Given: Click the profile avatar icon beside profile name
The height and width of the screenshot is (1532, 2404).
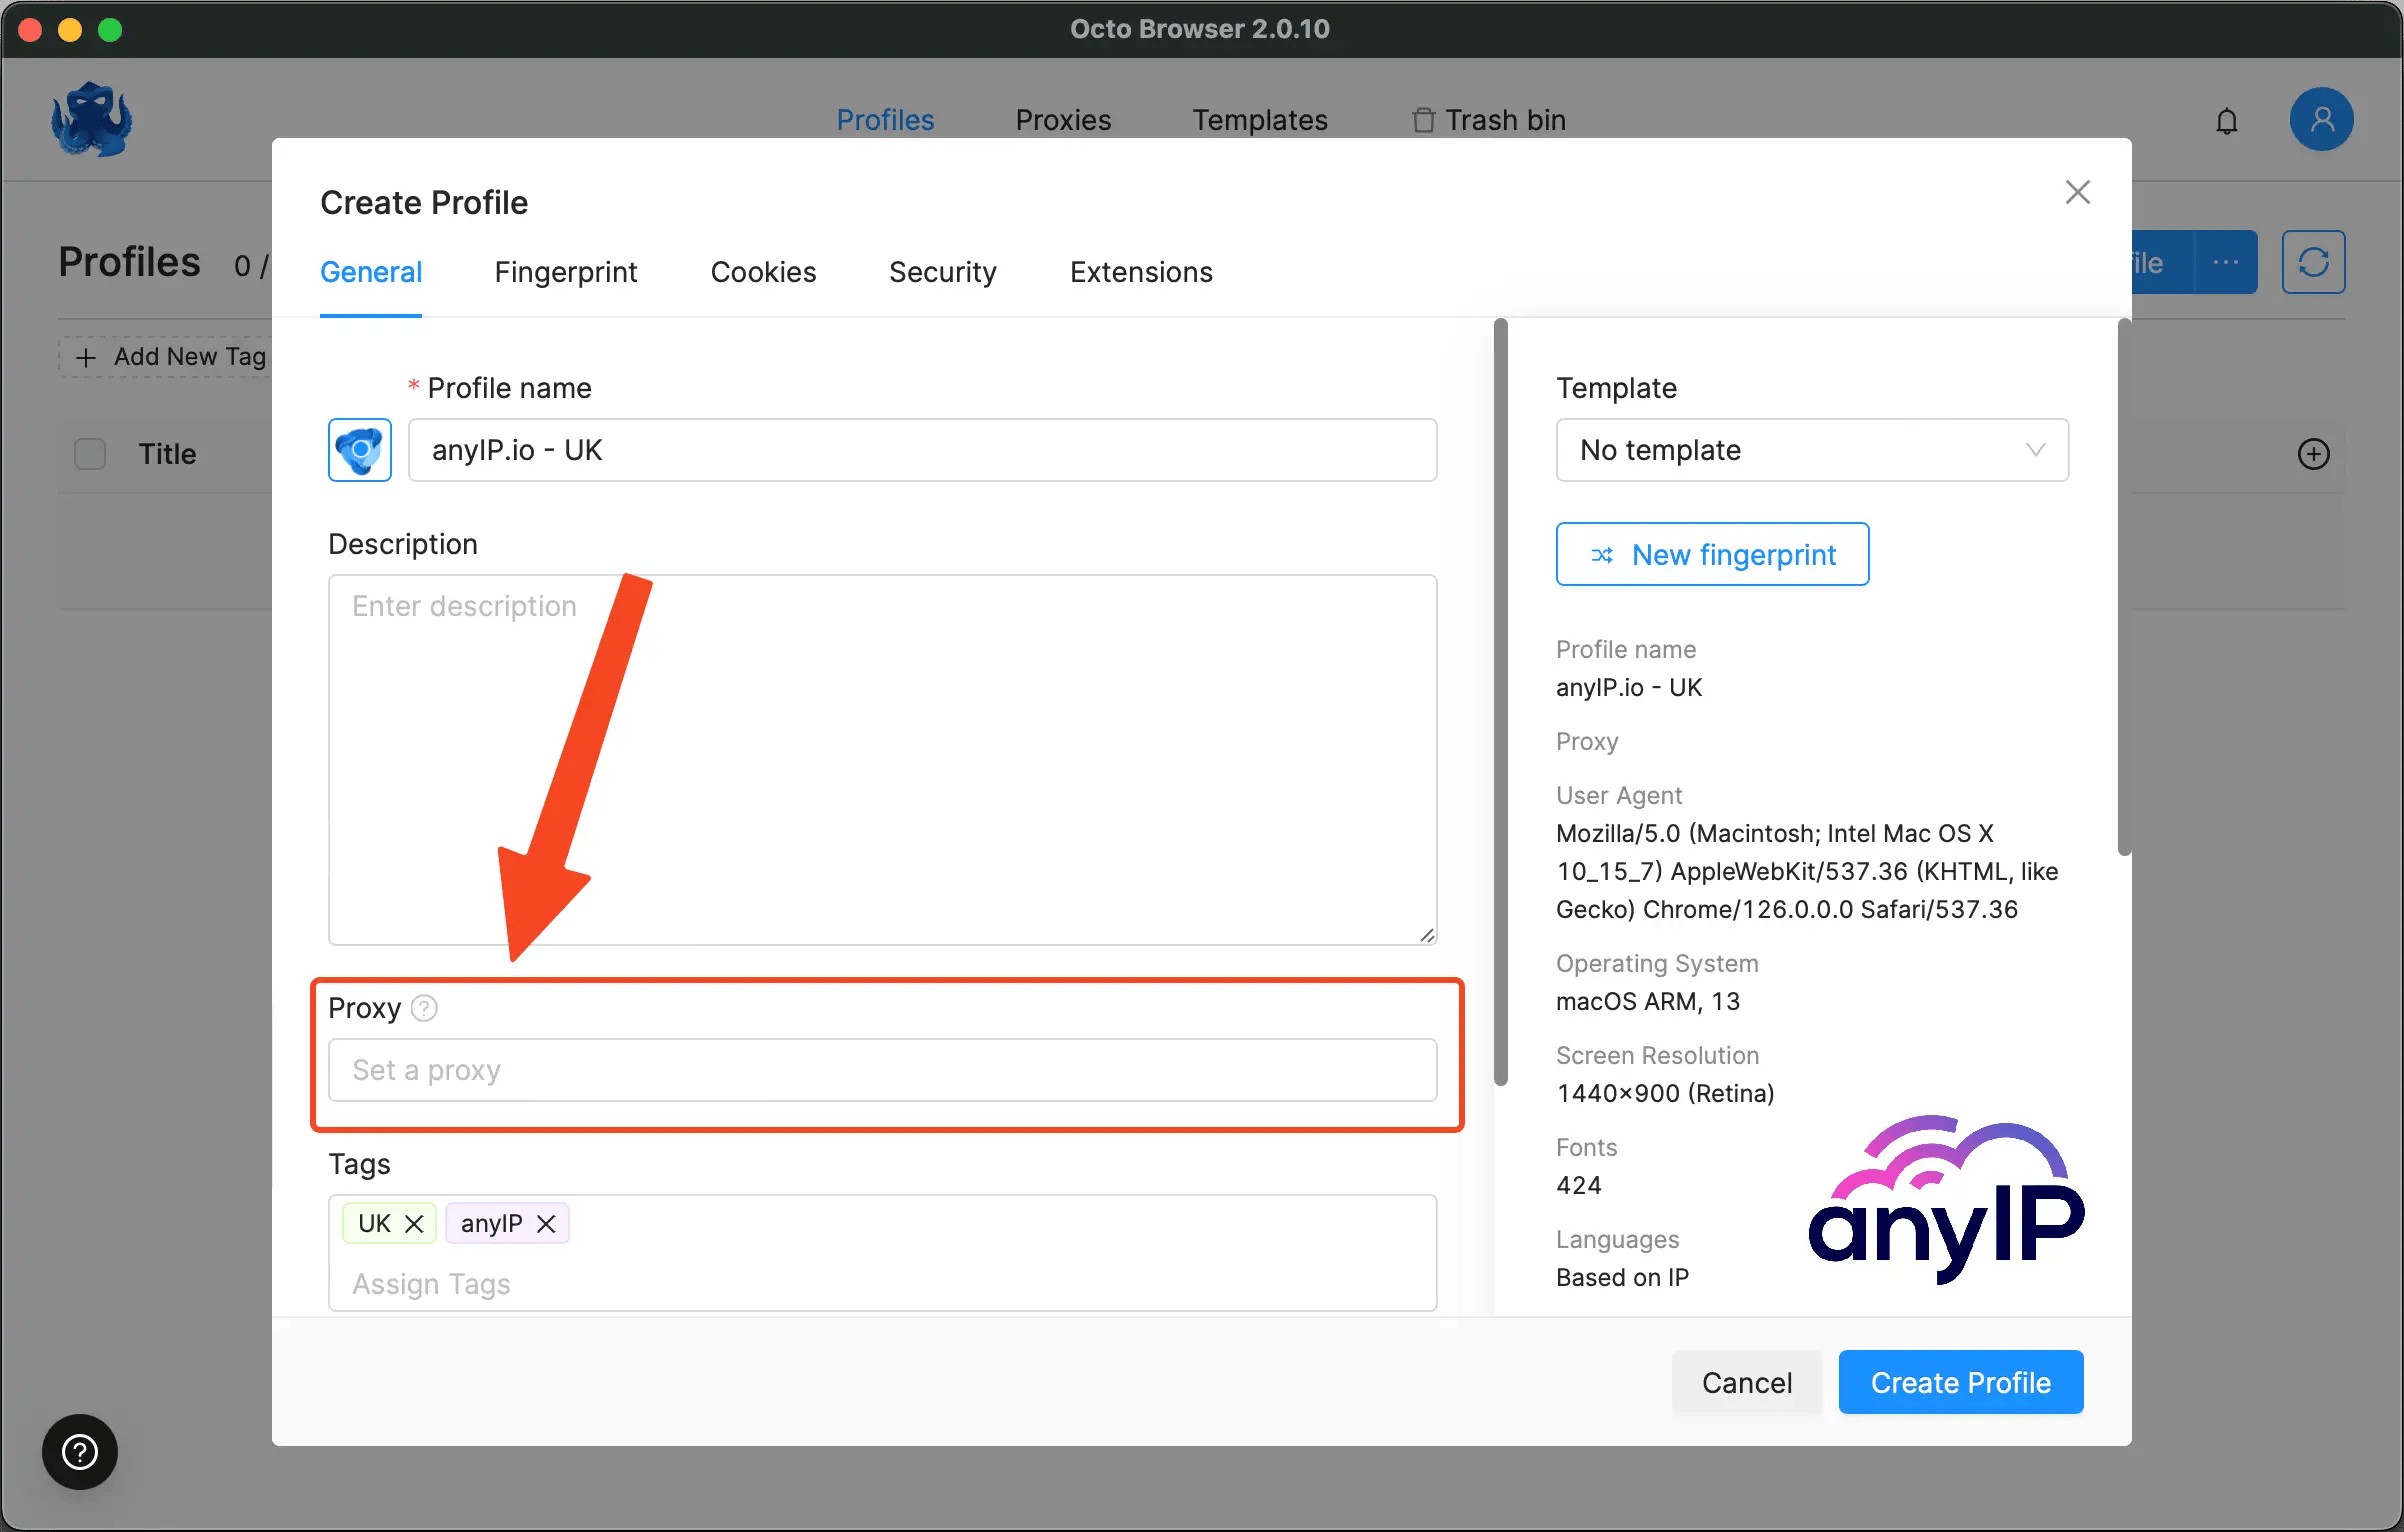Looking at the screenshot, I should point(359,450).
